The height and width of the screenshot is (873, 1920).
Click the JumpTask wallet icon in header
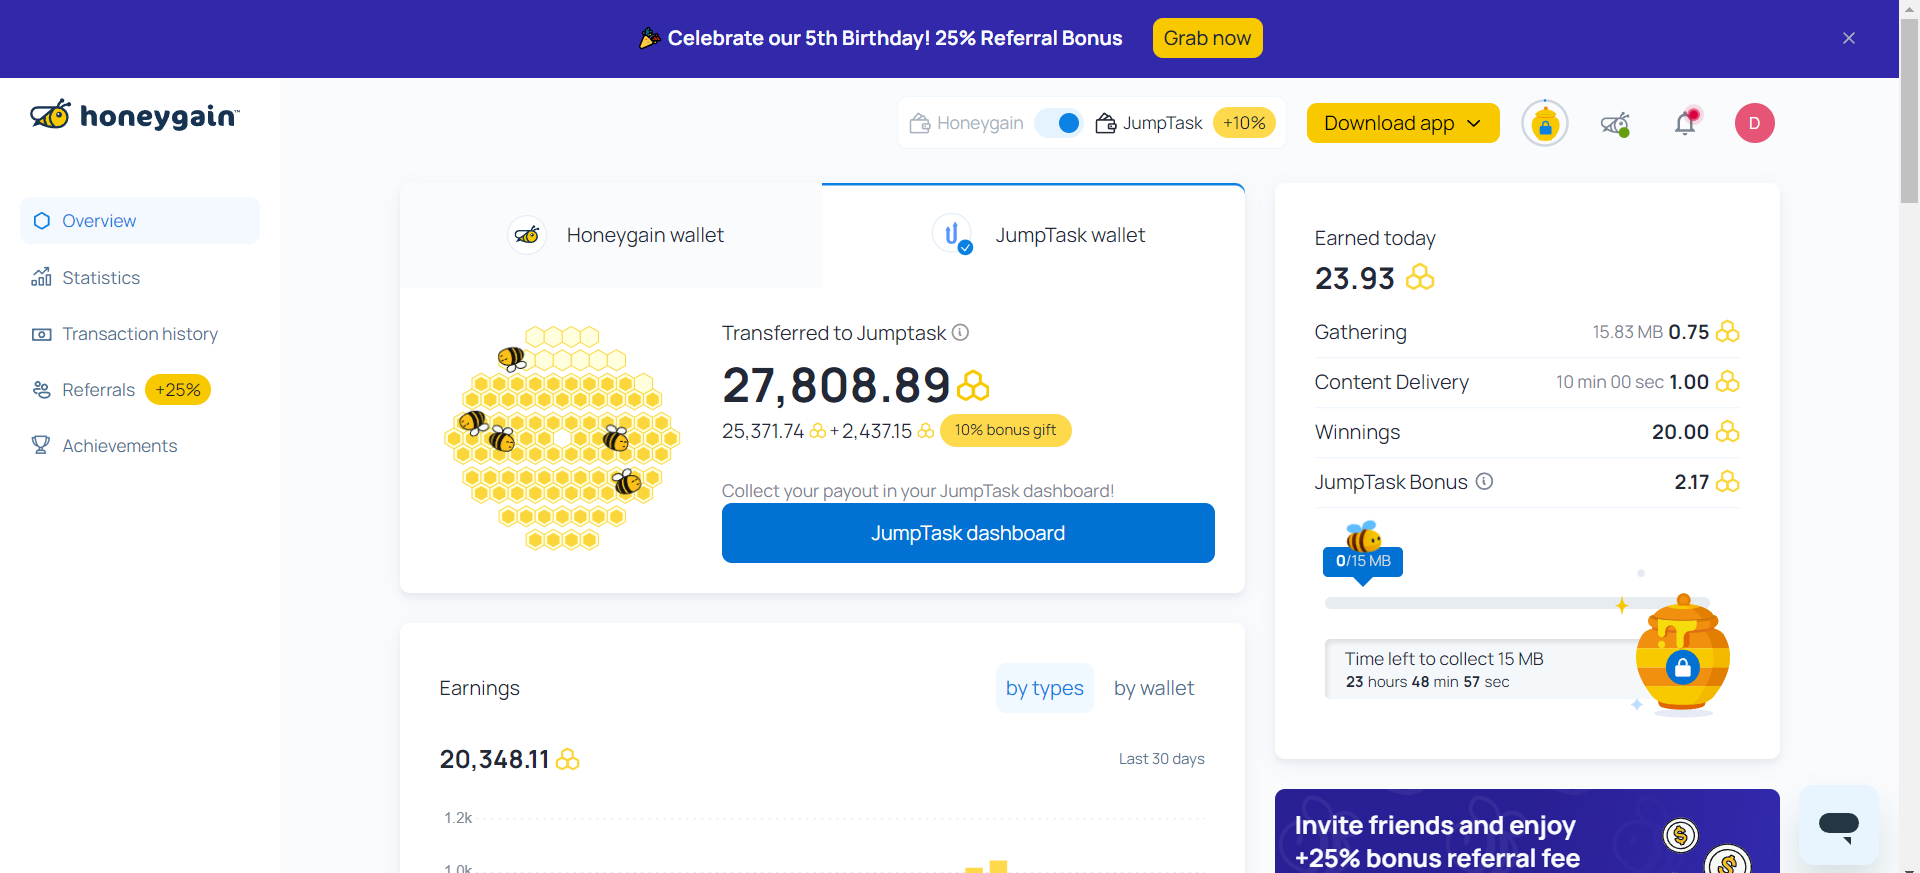[1106, 123]
